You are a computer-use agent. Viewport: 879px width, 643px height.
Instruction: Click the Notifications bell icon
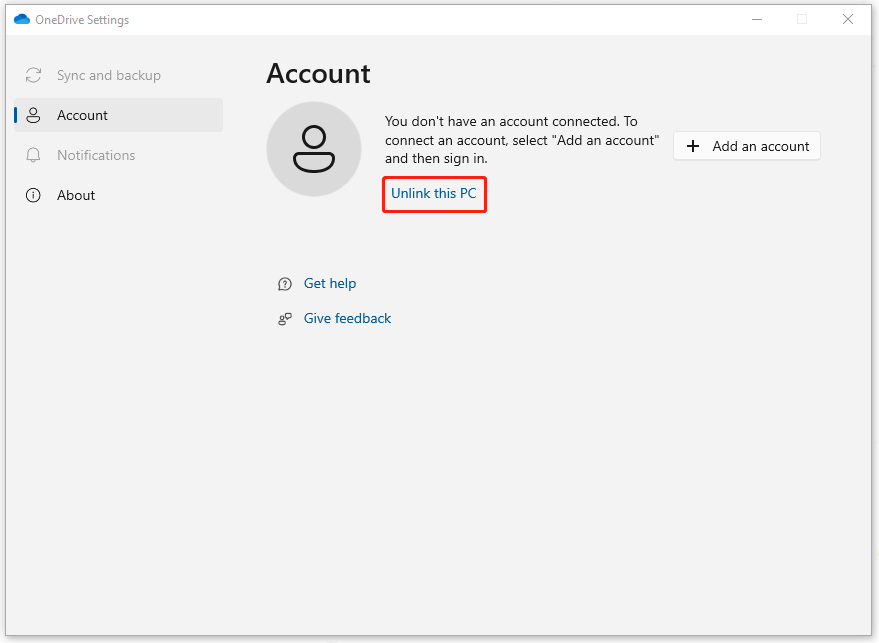pyautogui.click(x=33, y=155)
